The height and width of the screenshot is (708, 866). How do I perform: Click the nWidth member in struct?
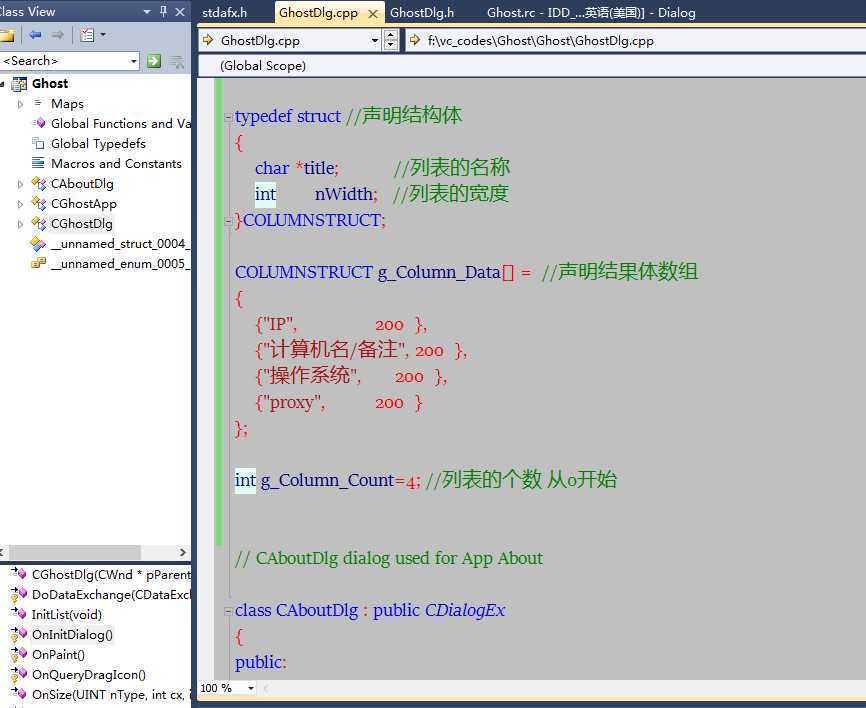point(343,194)
